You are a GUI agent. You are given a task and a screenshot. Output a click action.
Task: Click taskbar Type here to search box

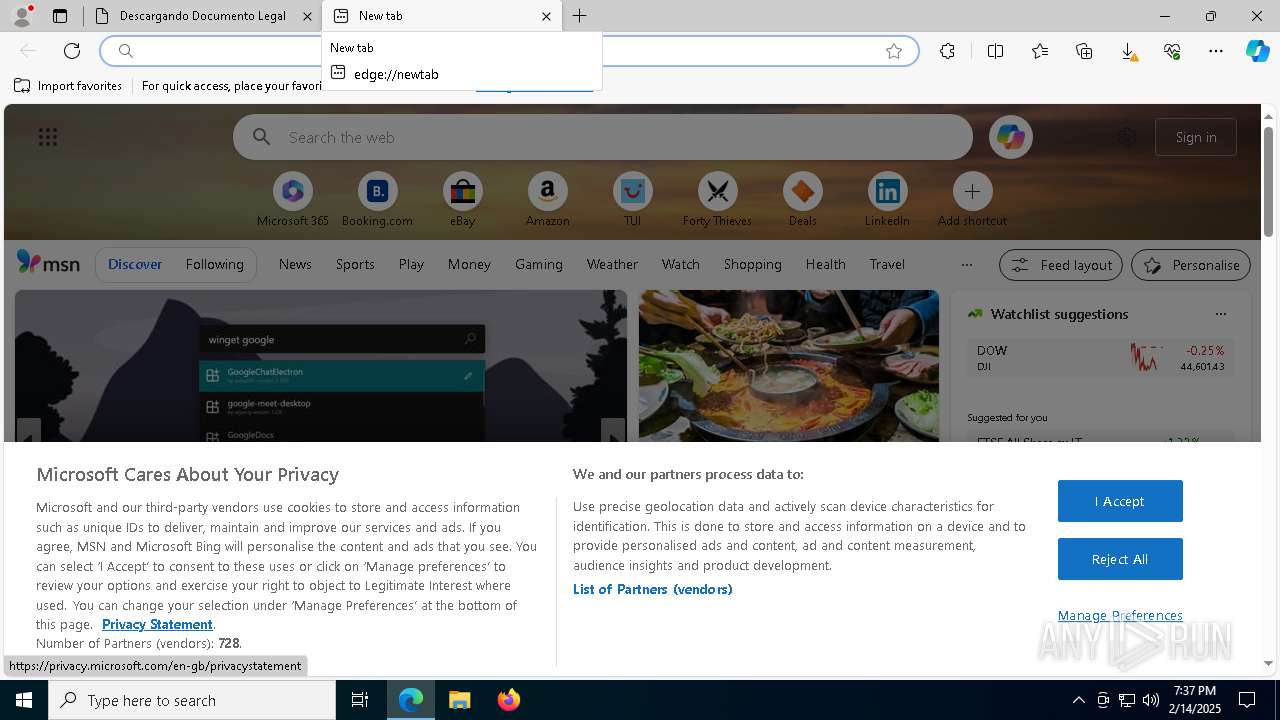192,700
